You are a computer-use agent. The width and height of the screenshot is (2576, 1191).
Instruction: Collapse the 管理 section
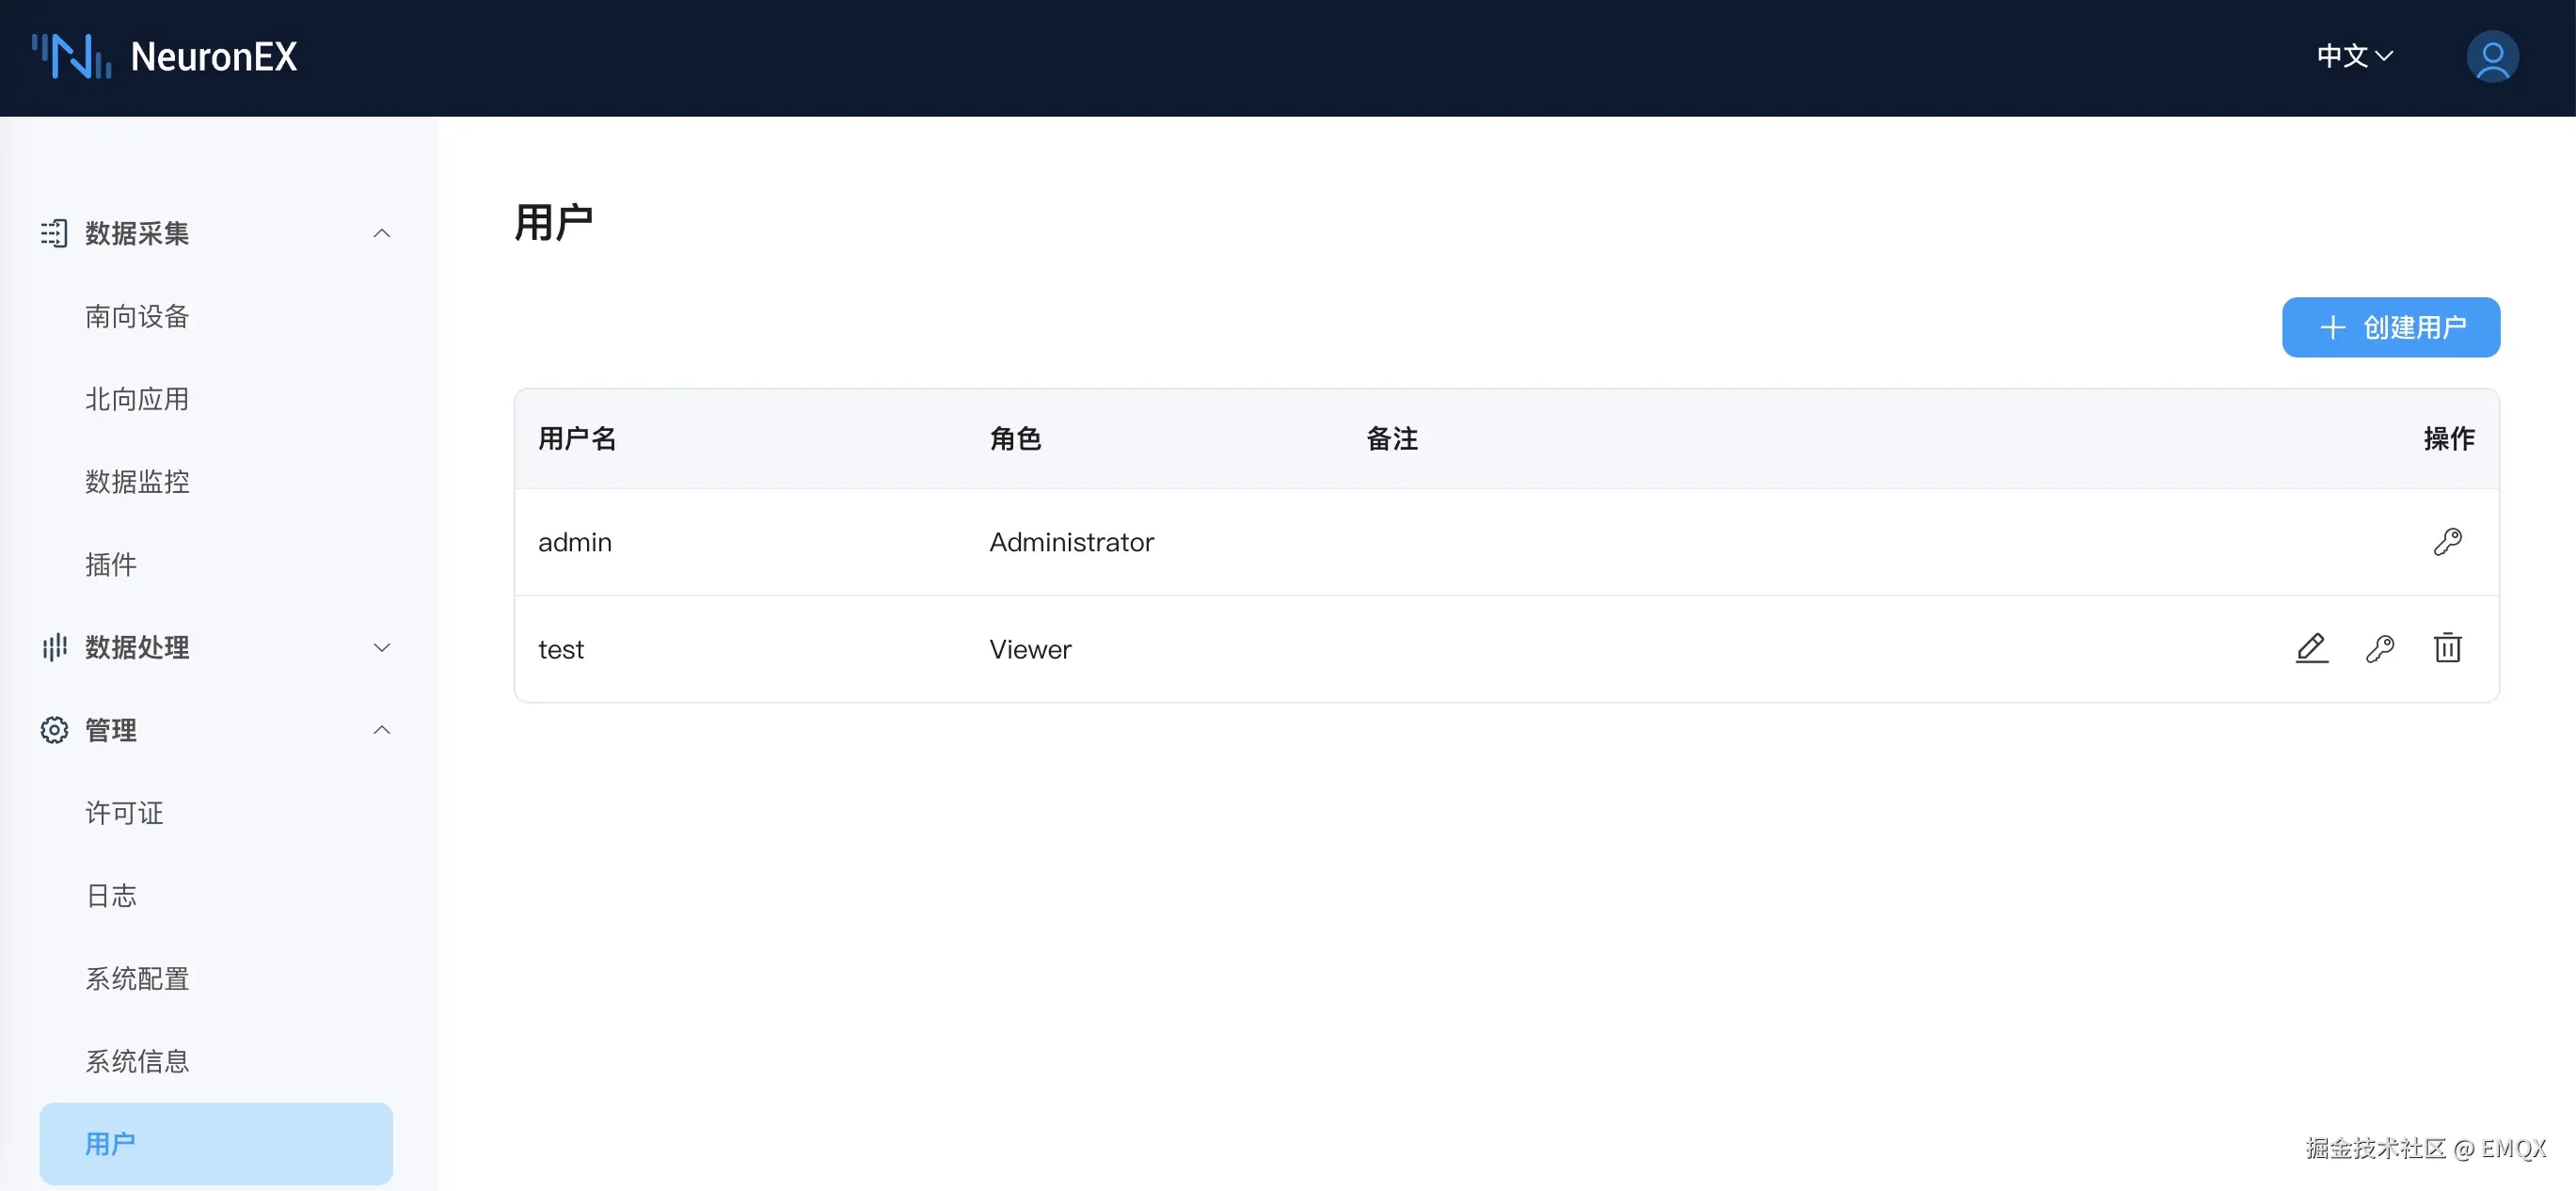[x=381, y=730]
